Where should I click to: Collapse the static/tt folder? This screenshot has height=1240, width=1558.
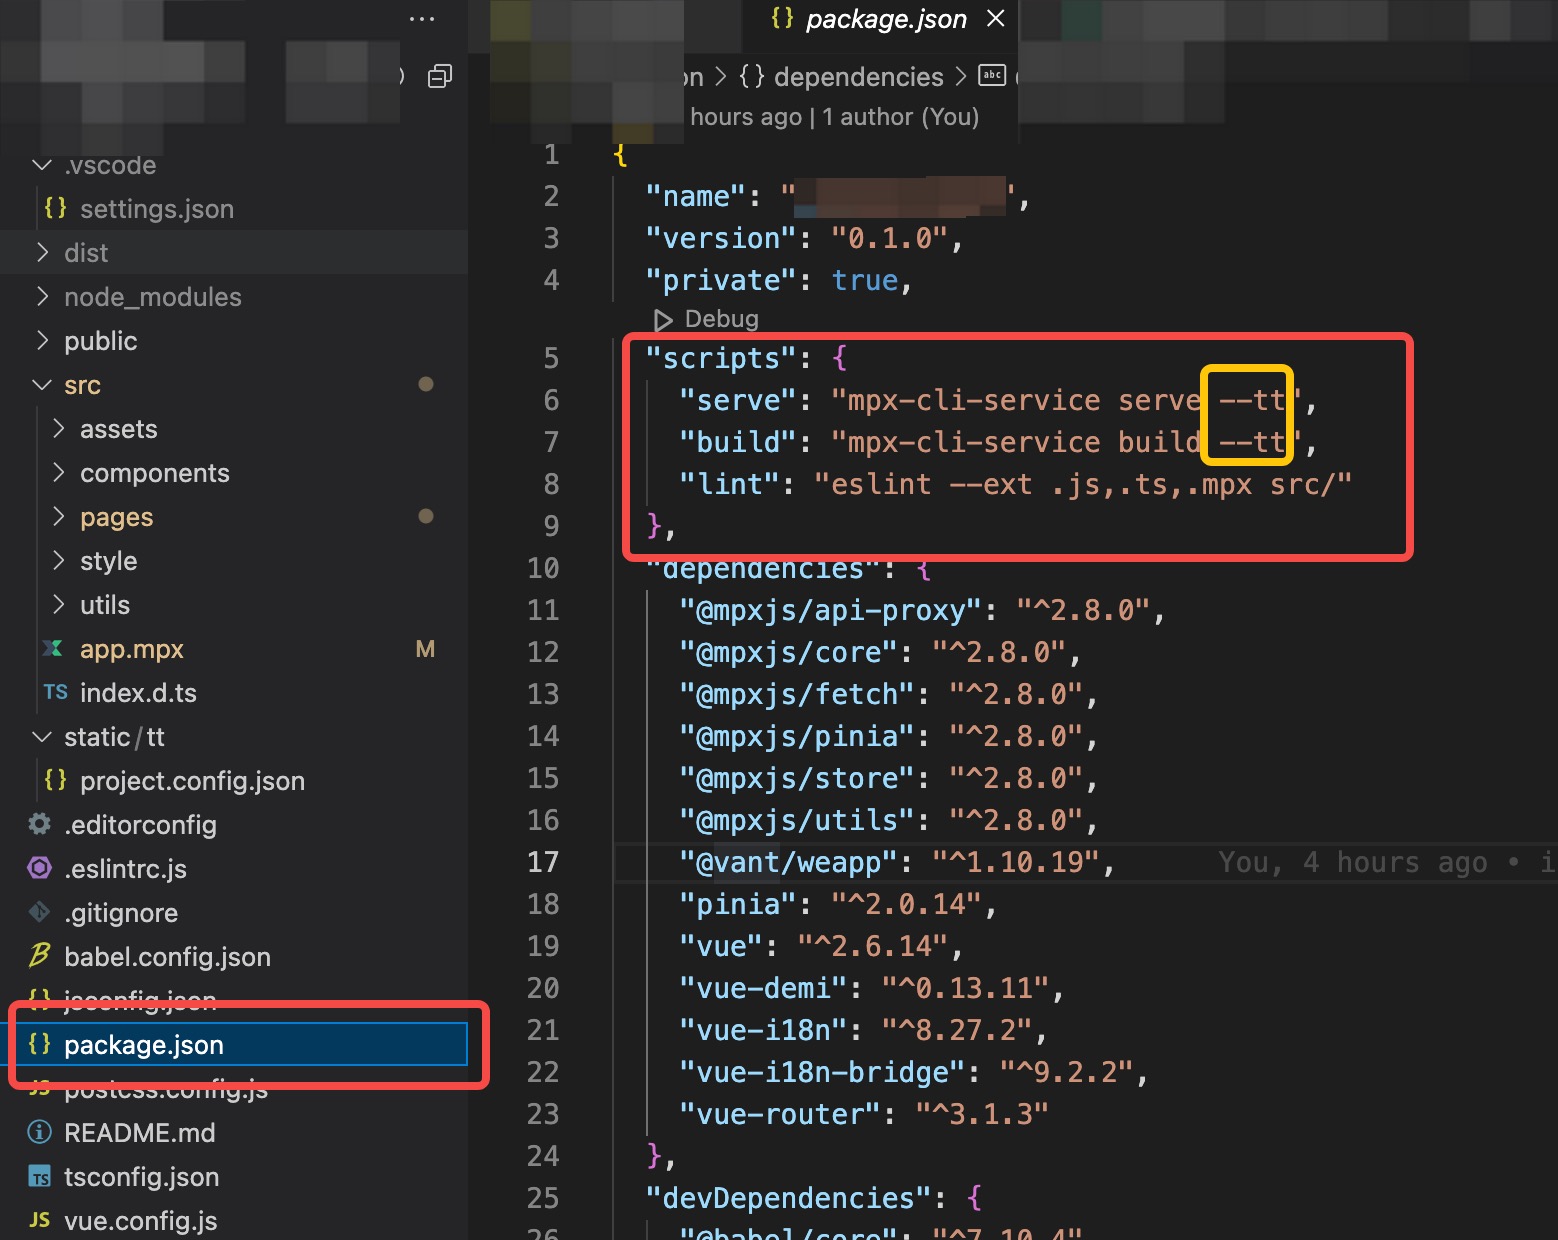pyautogui.click(x=42, y=737)
